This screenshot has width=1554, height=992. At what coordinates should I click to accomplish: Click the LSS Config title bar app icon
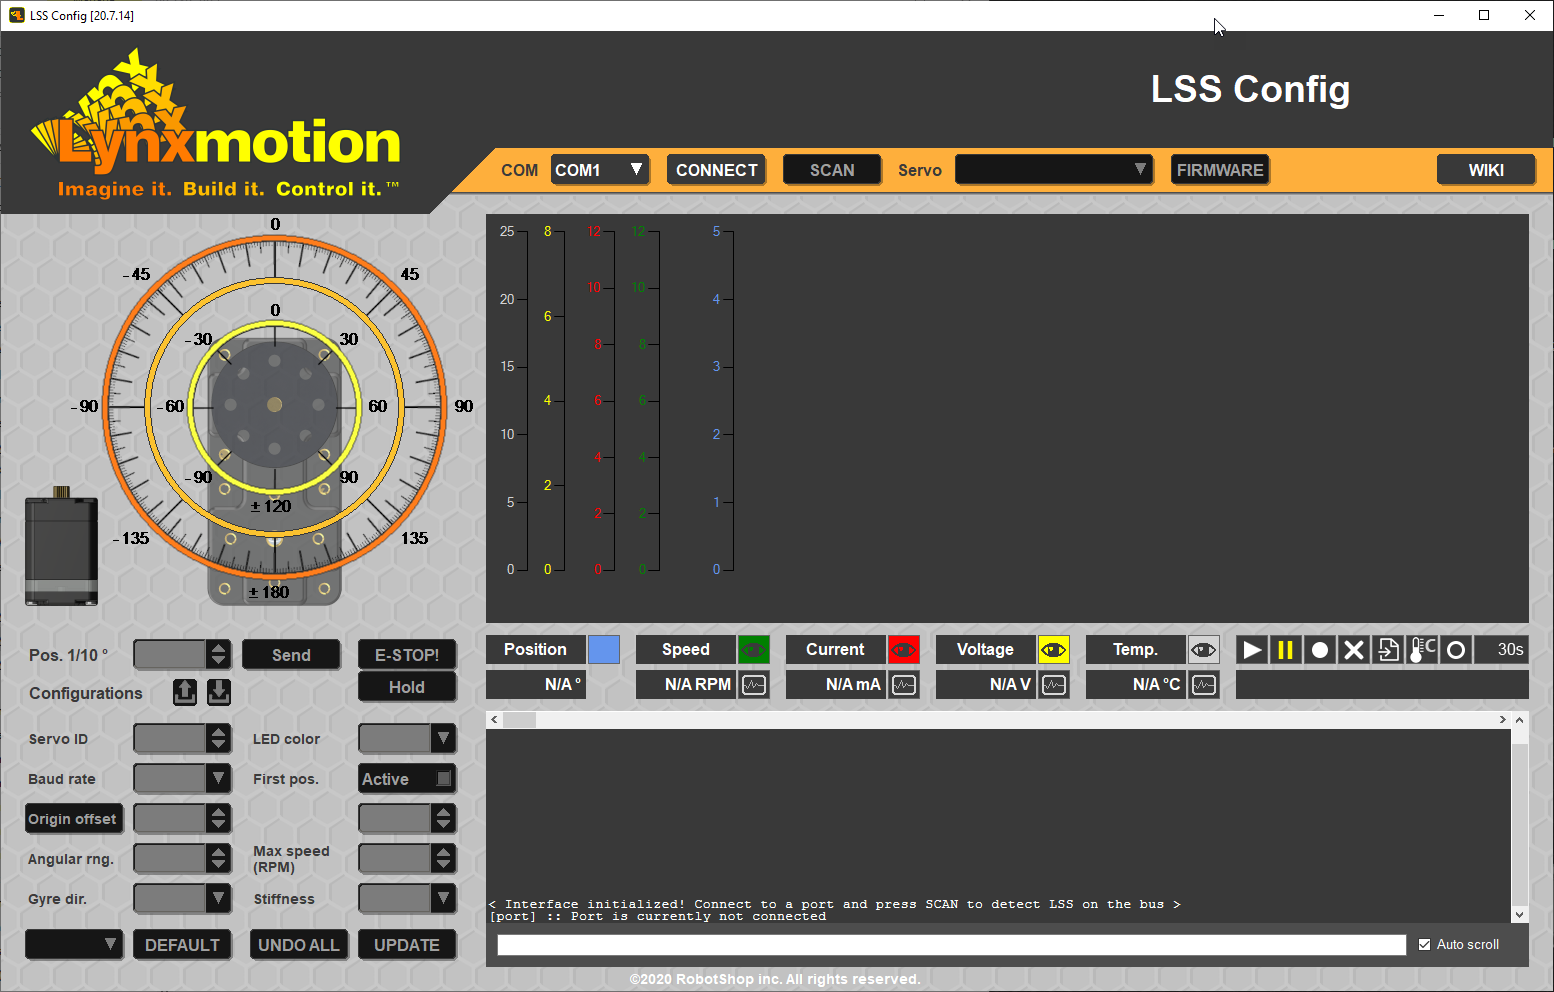[17, 15]
